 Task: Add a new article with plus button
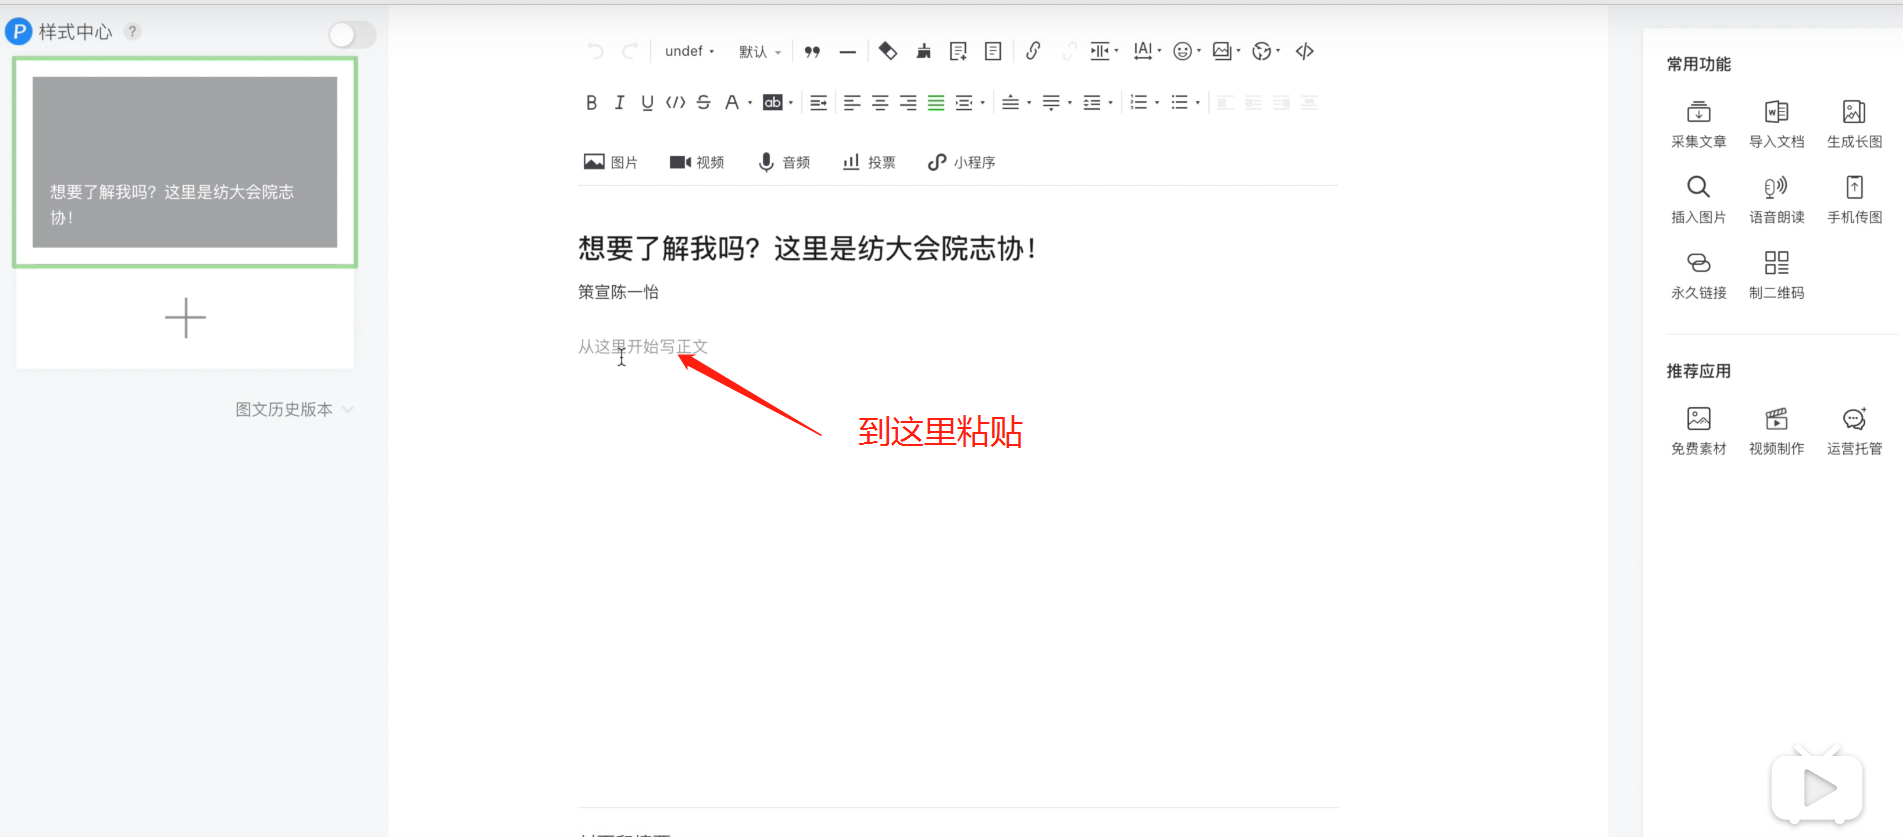pos(185,318)
